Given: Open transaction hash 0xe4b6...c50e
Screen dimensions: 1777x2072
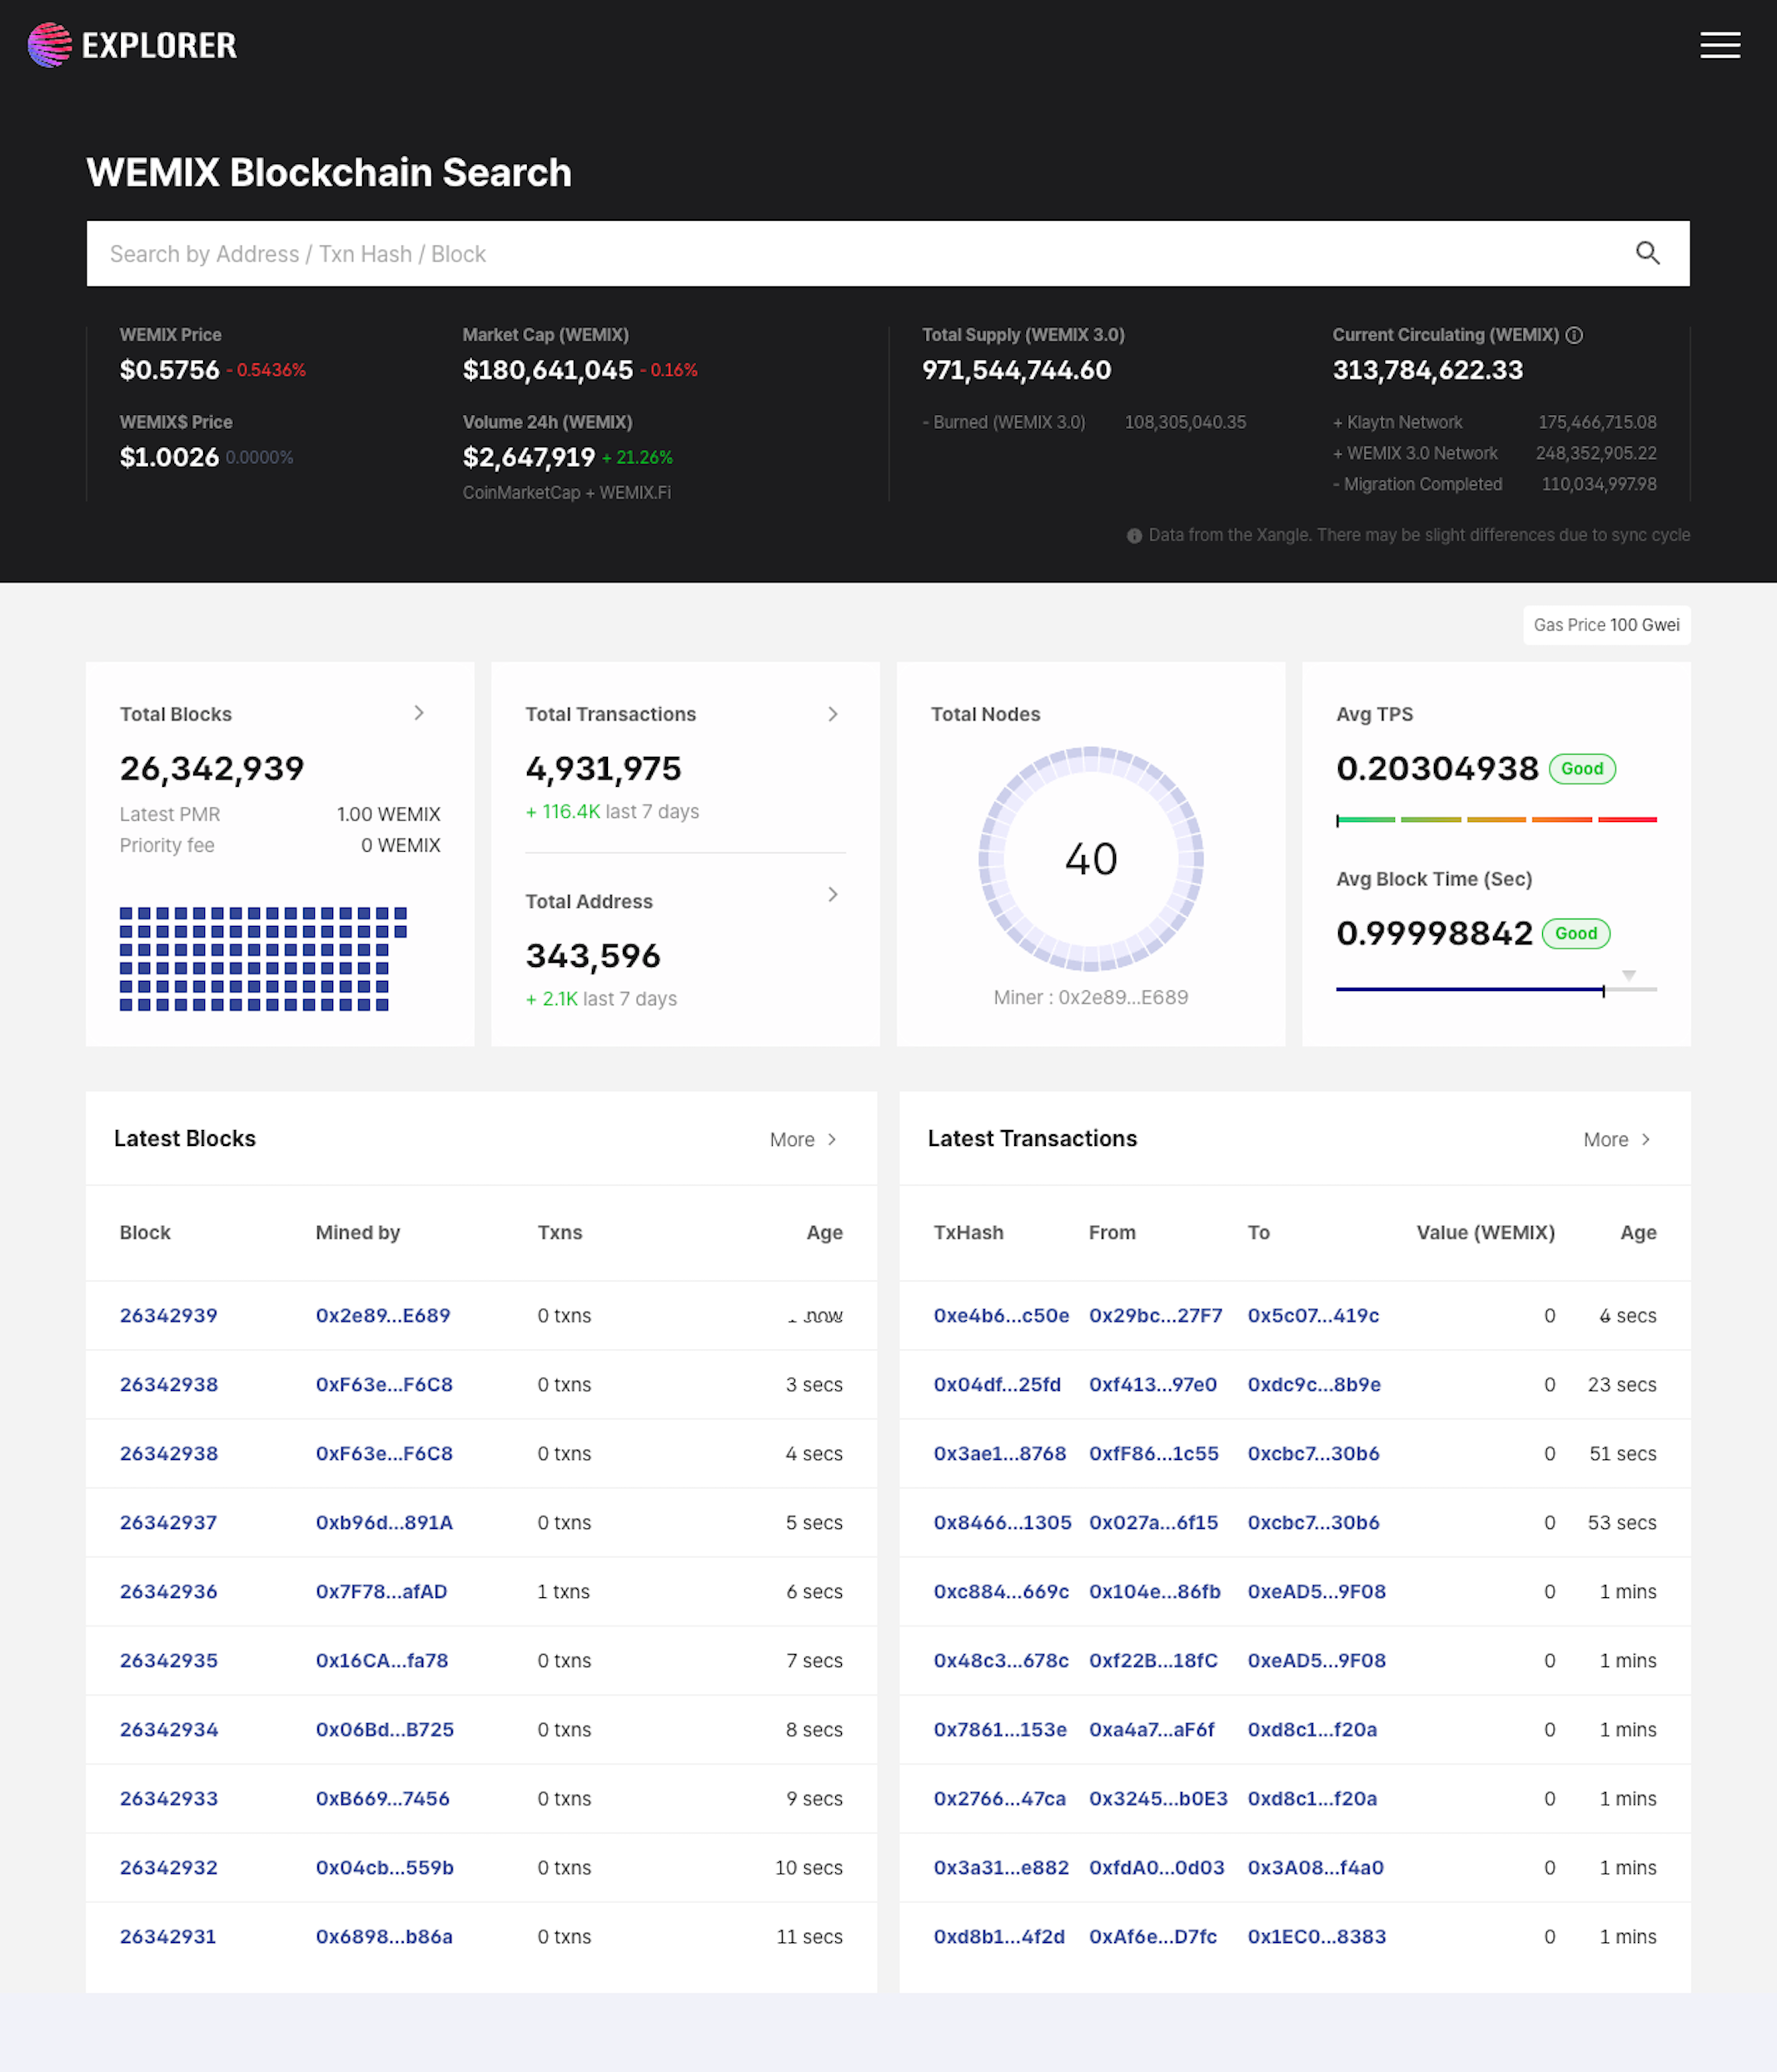Looking at the screenshot, I should [1000, 1315].
